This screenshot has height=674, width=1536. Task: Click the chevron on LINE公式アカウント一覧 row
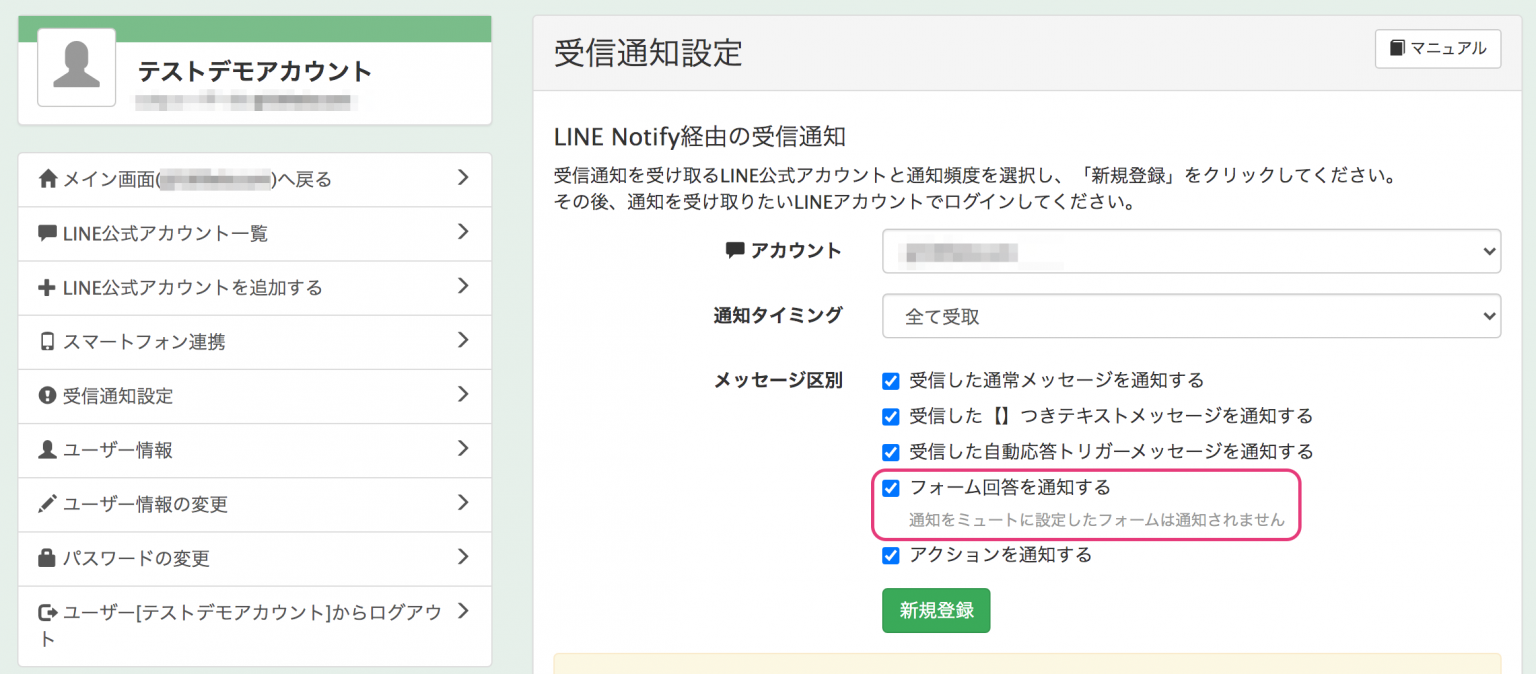click(x=463, y=232)
